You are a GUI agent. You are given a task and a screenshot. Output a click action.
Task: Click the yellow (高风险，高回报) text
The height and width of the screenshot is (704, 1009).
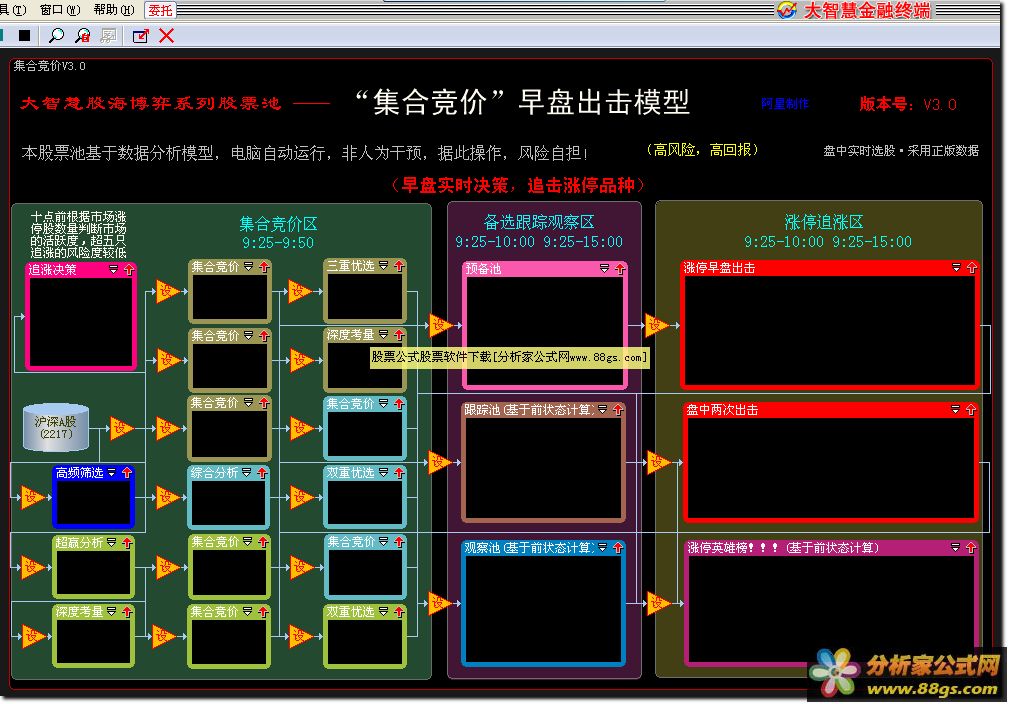[702, 150]
